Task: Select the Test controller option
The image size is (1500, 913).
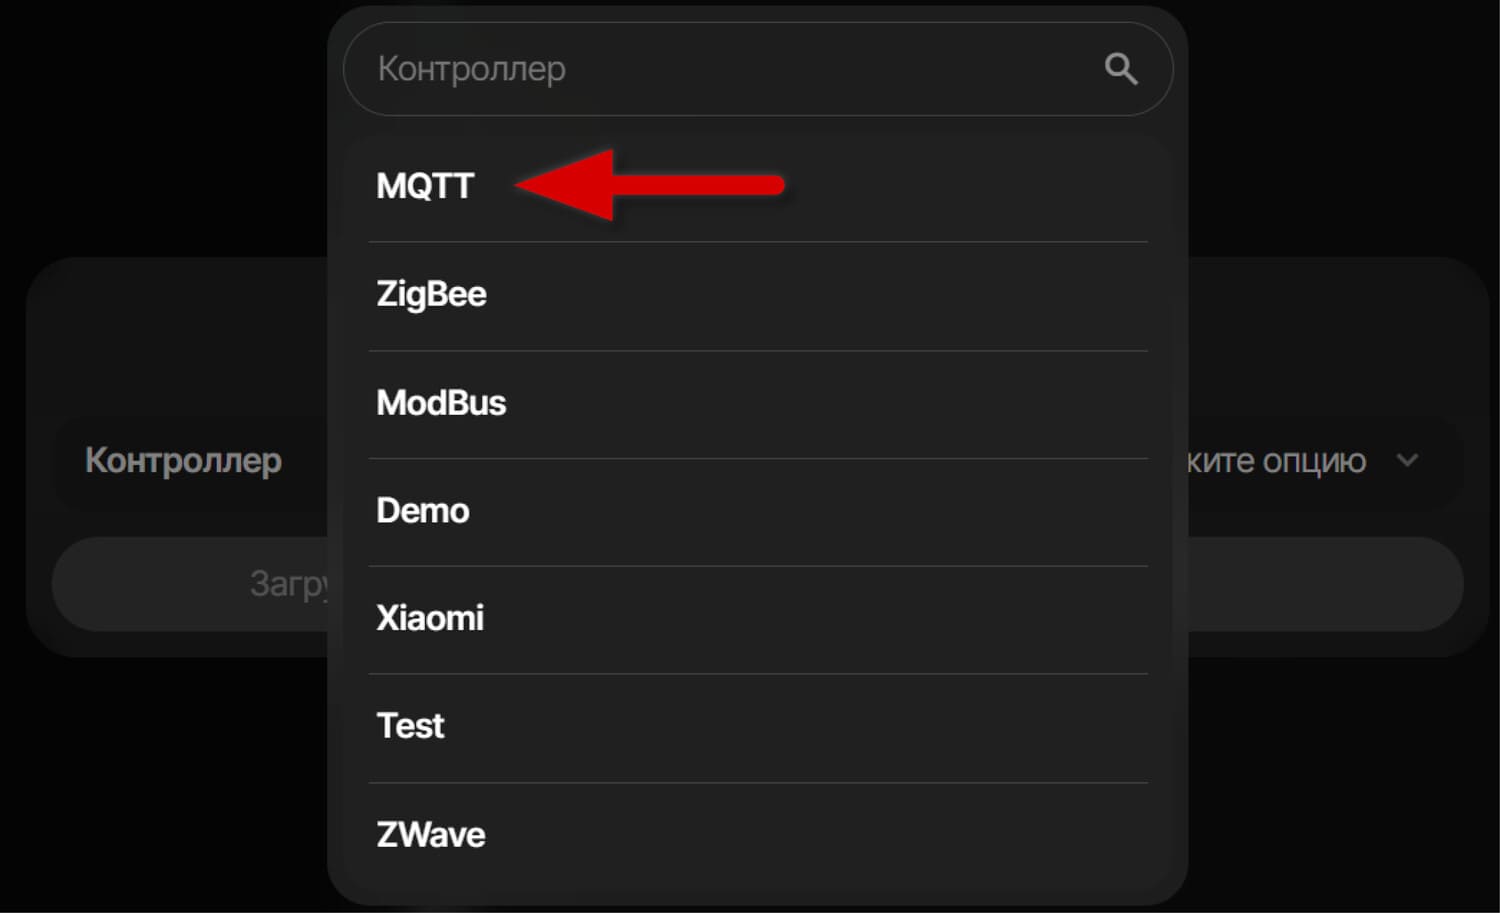Action: coord(410,726)
